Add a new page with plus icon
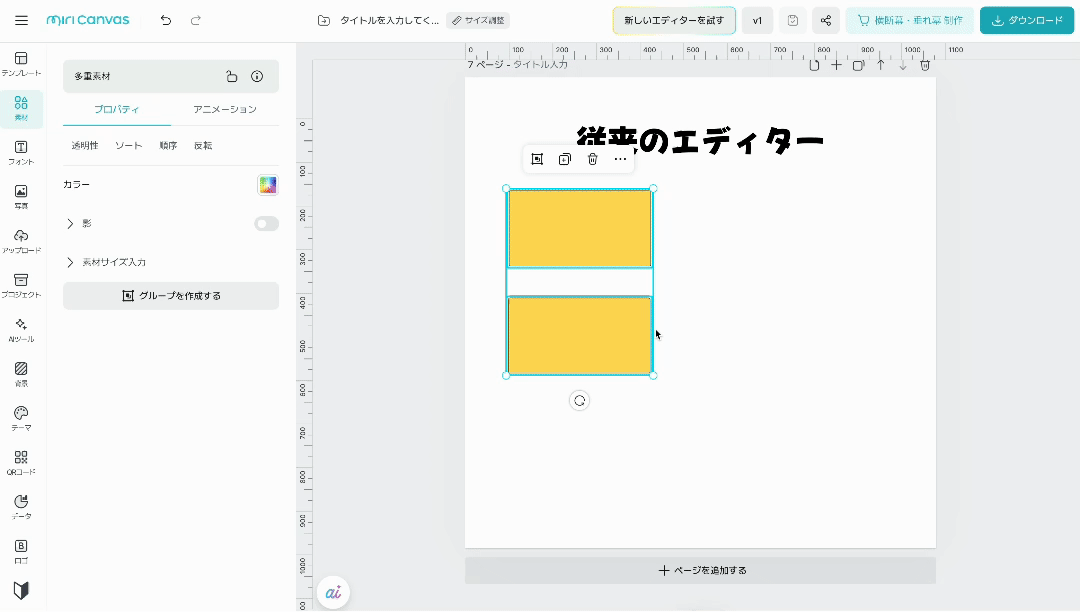 pos(836,65)
